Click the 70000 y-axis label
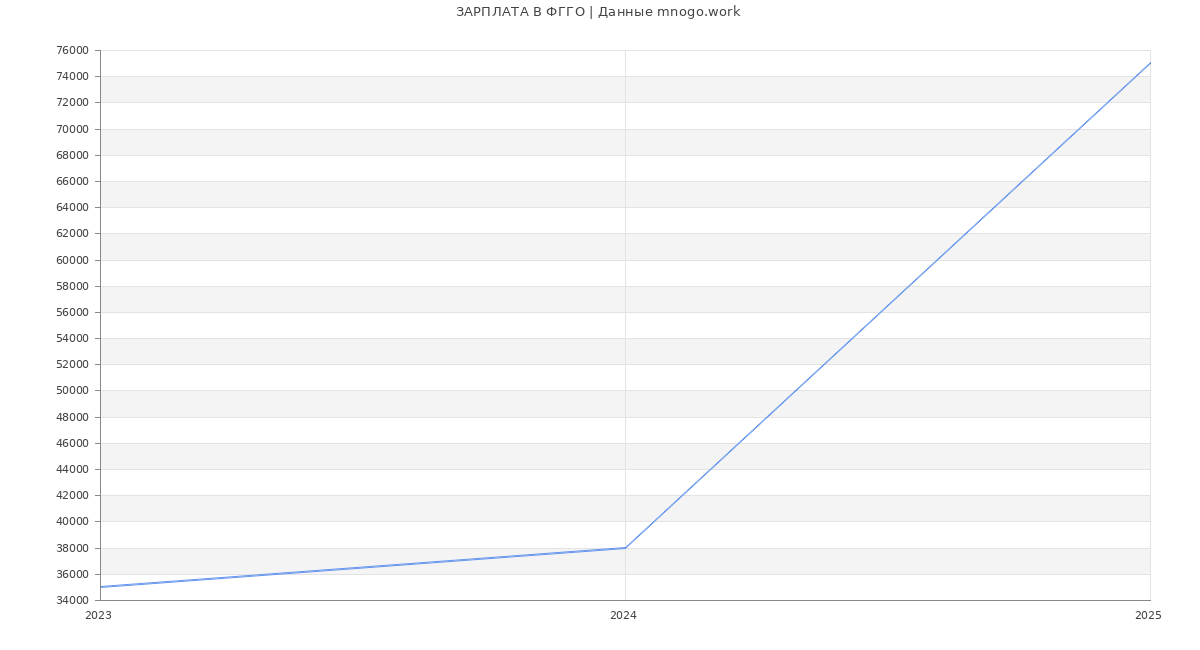This screenshot has height=650, width=1200. (72, 129)
